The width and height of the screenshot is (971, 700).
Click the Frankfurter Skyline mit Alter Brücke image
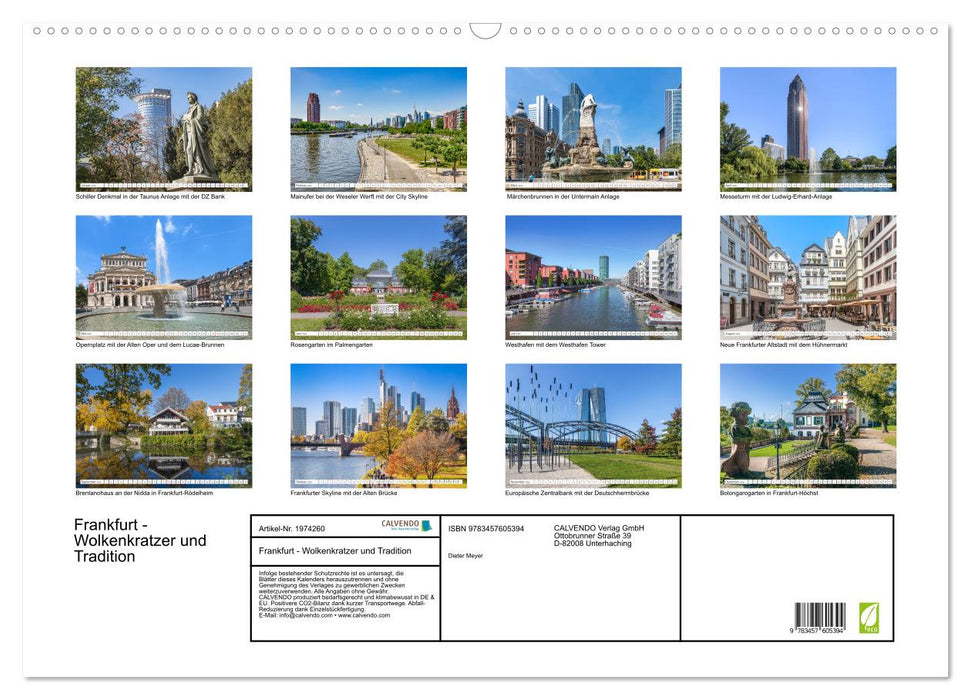click(378, 424)
